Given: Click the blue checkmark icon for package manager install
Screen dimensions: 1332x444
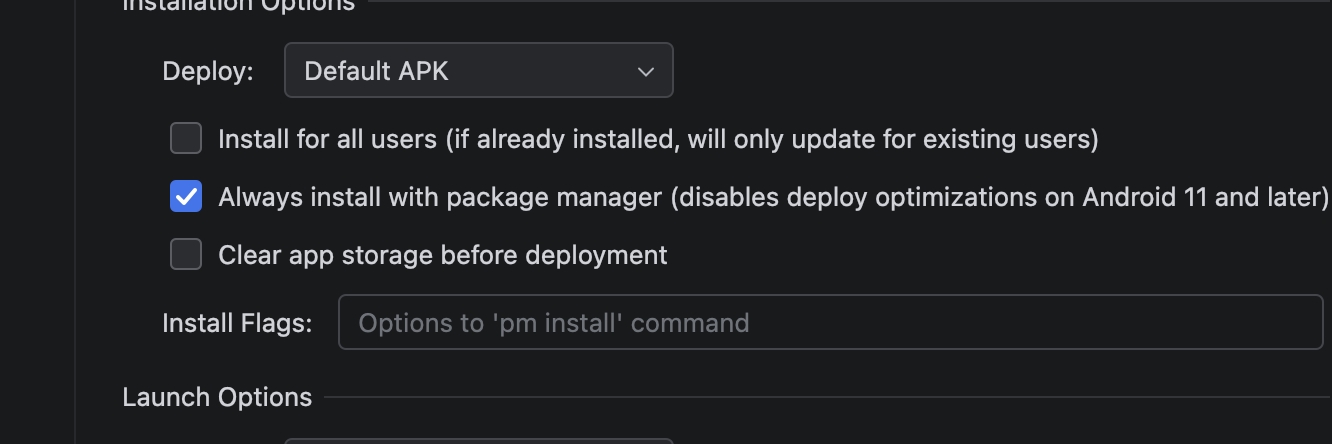Looking at the screenshot, I should pos(186,196).
